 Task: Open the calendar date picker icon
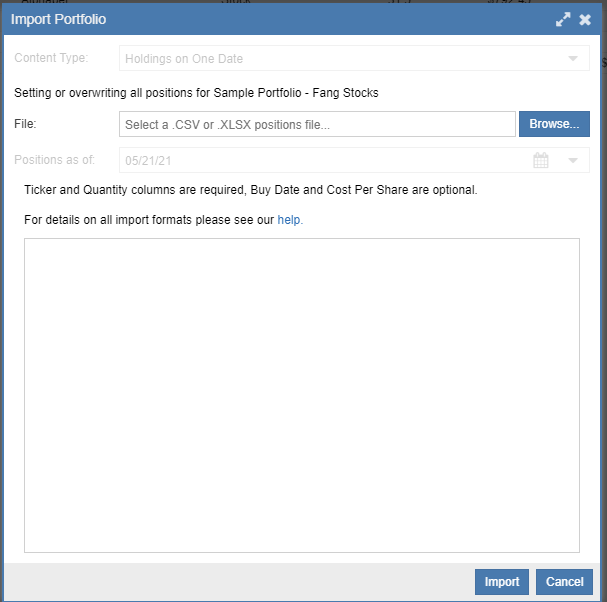point(541,160)
